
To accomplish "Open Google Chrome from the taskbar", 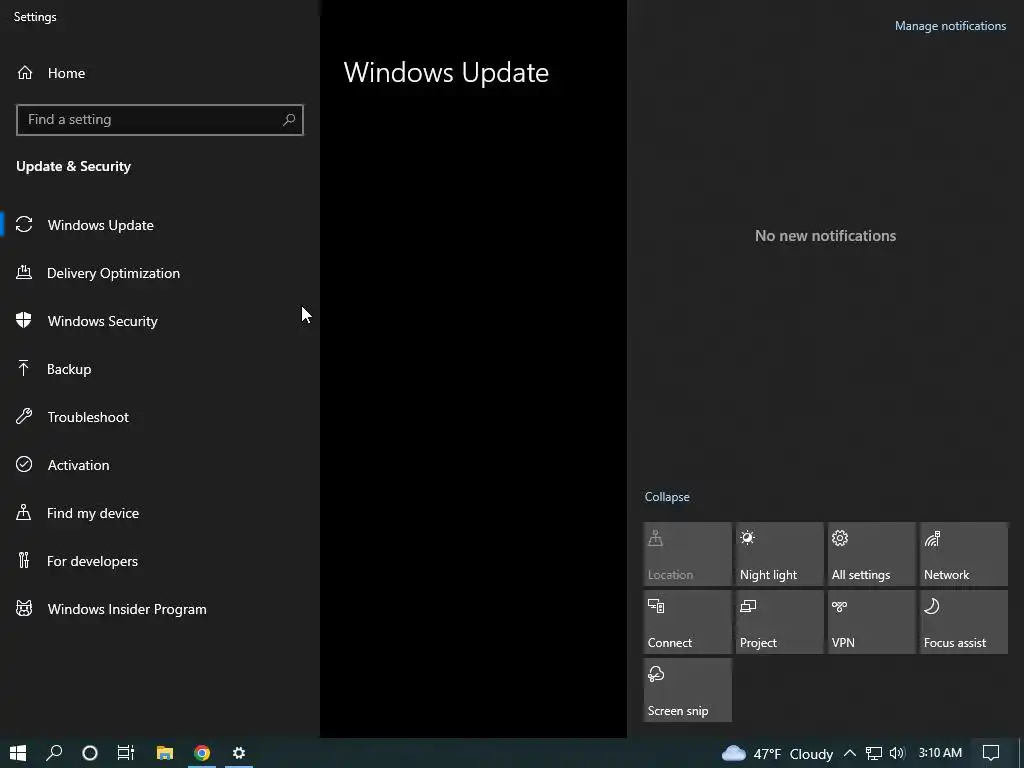I will (x=202, y=753).
